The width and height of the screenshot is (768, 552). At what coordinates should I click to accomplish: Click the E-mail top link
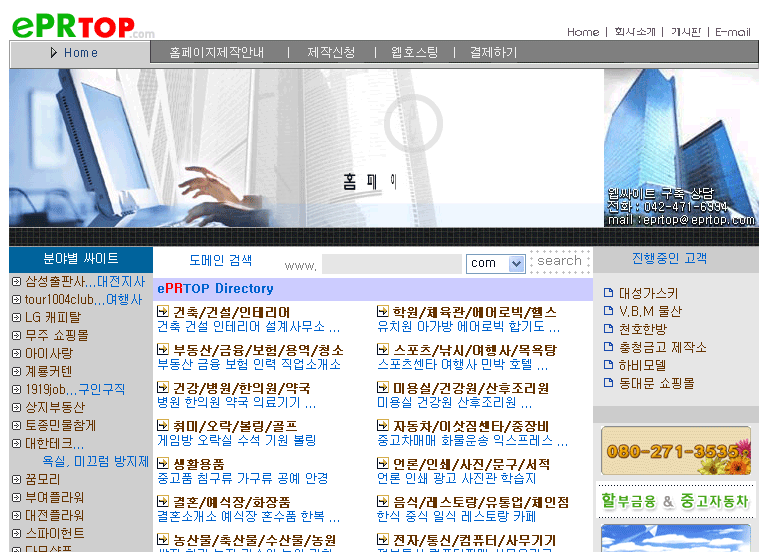coord(733,32)
